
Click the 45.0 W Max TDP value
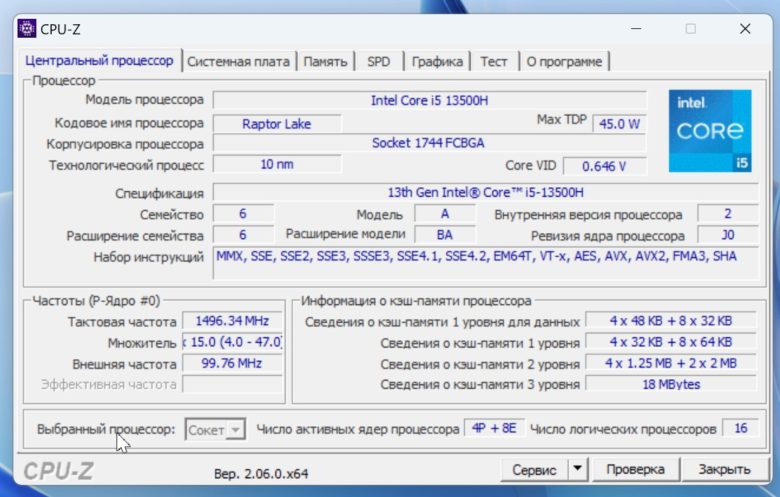(619, 123)
